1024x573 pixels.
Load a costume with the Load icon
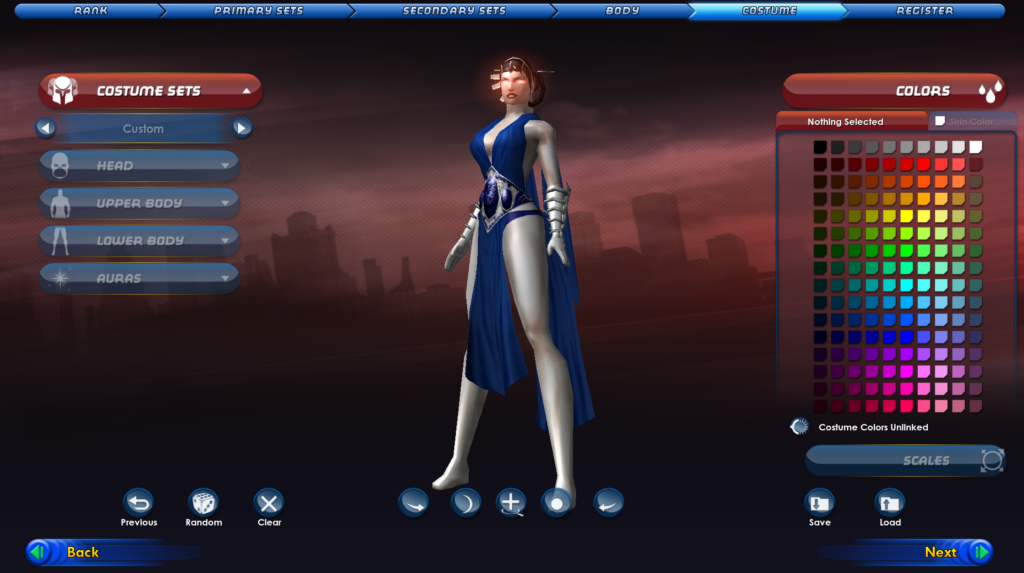889,502
